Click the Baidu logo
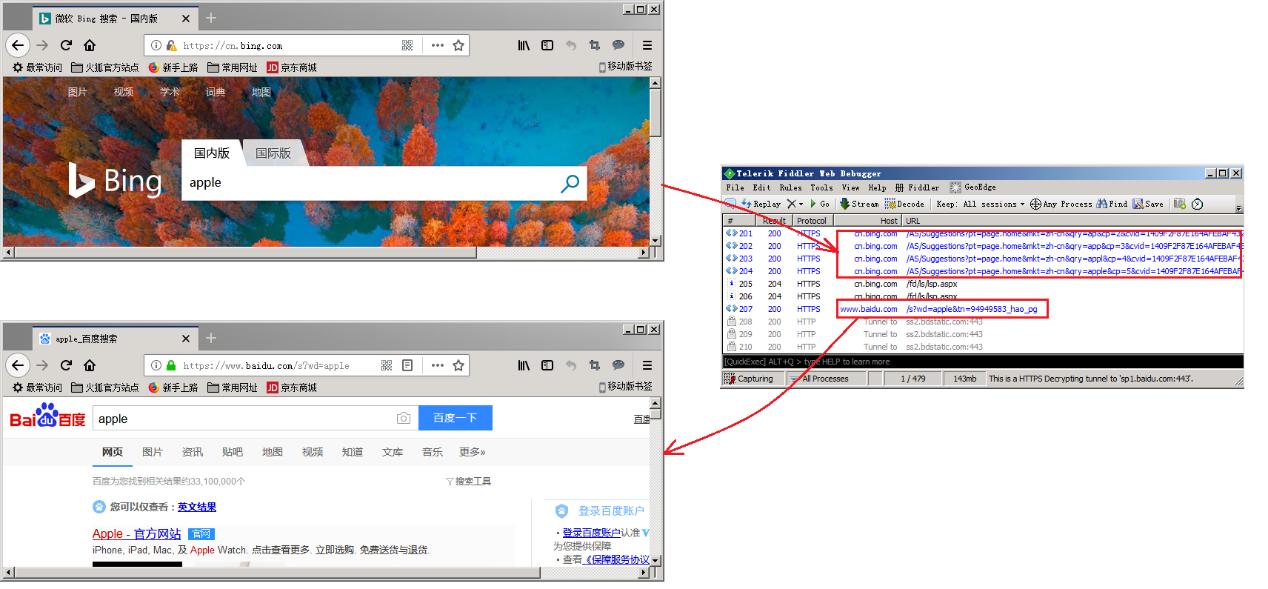Image resolution: width=1268 pixels, height=589 pixels. point(47,416)
